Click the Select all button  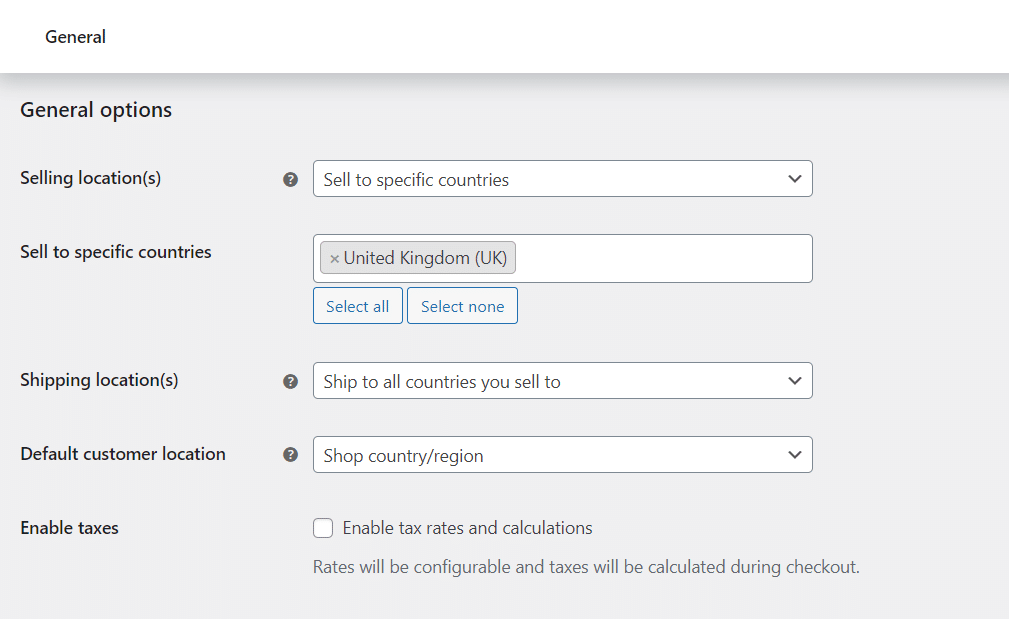pyautogui.click(x=357, y=305)
